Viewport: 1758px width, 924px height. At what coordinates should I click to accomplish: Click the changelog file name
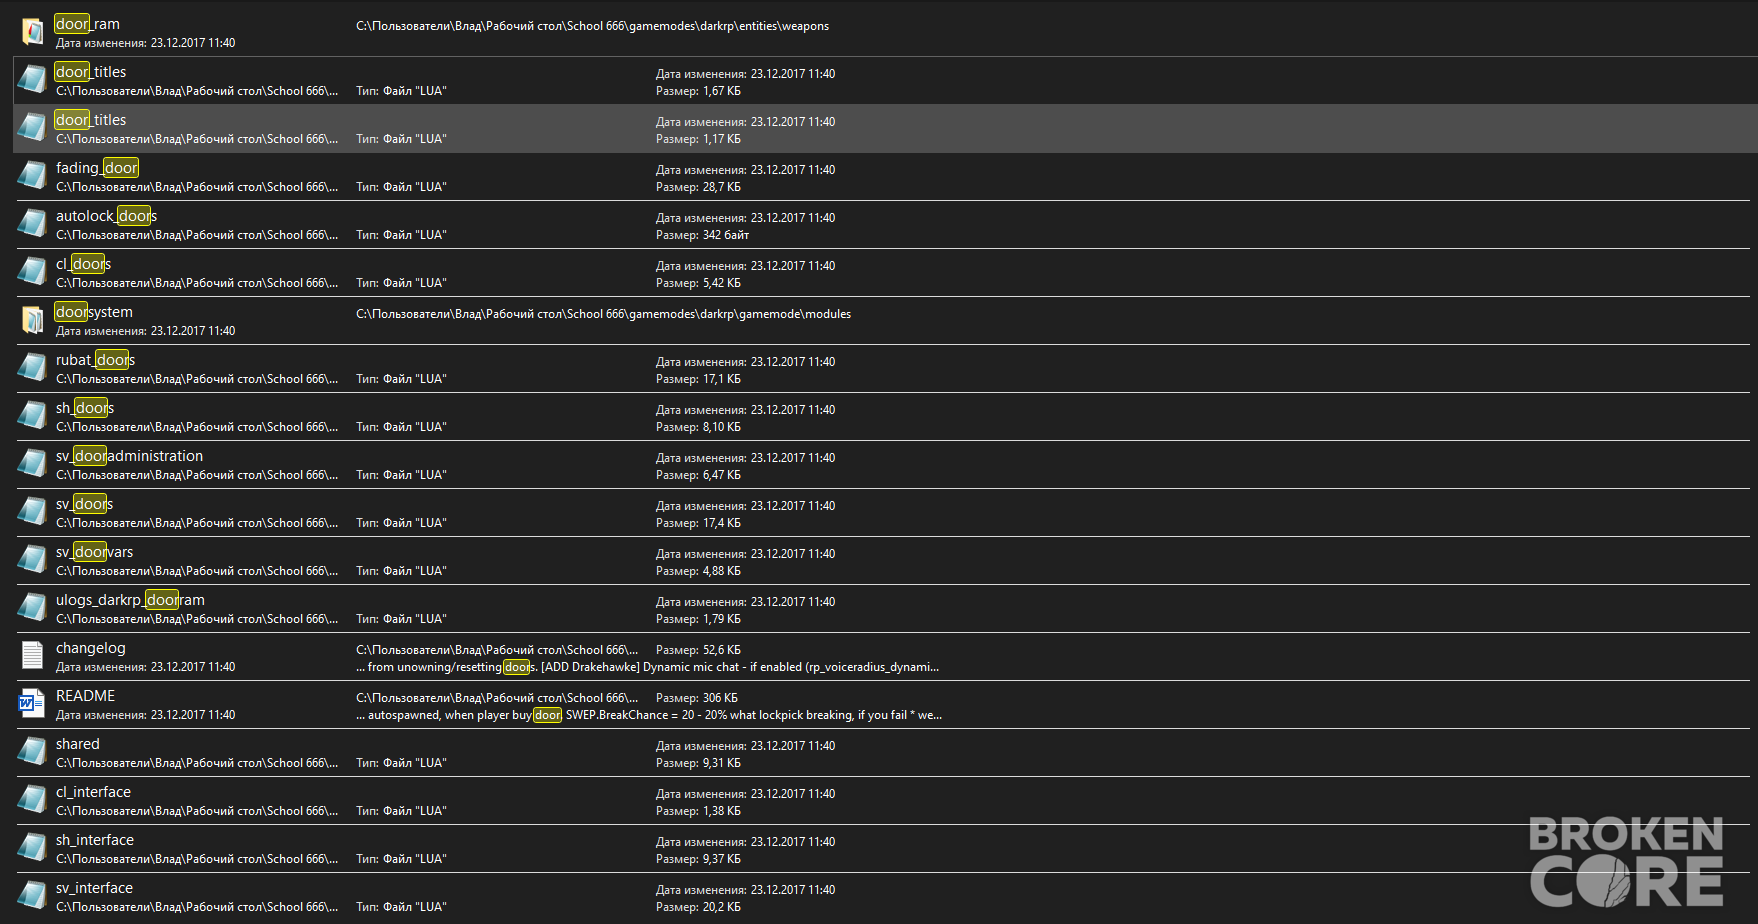point(91,648)
